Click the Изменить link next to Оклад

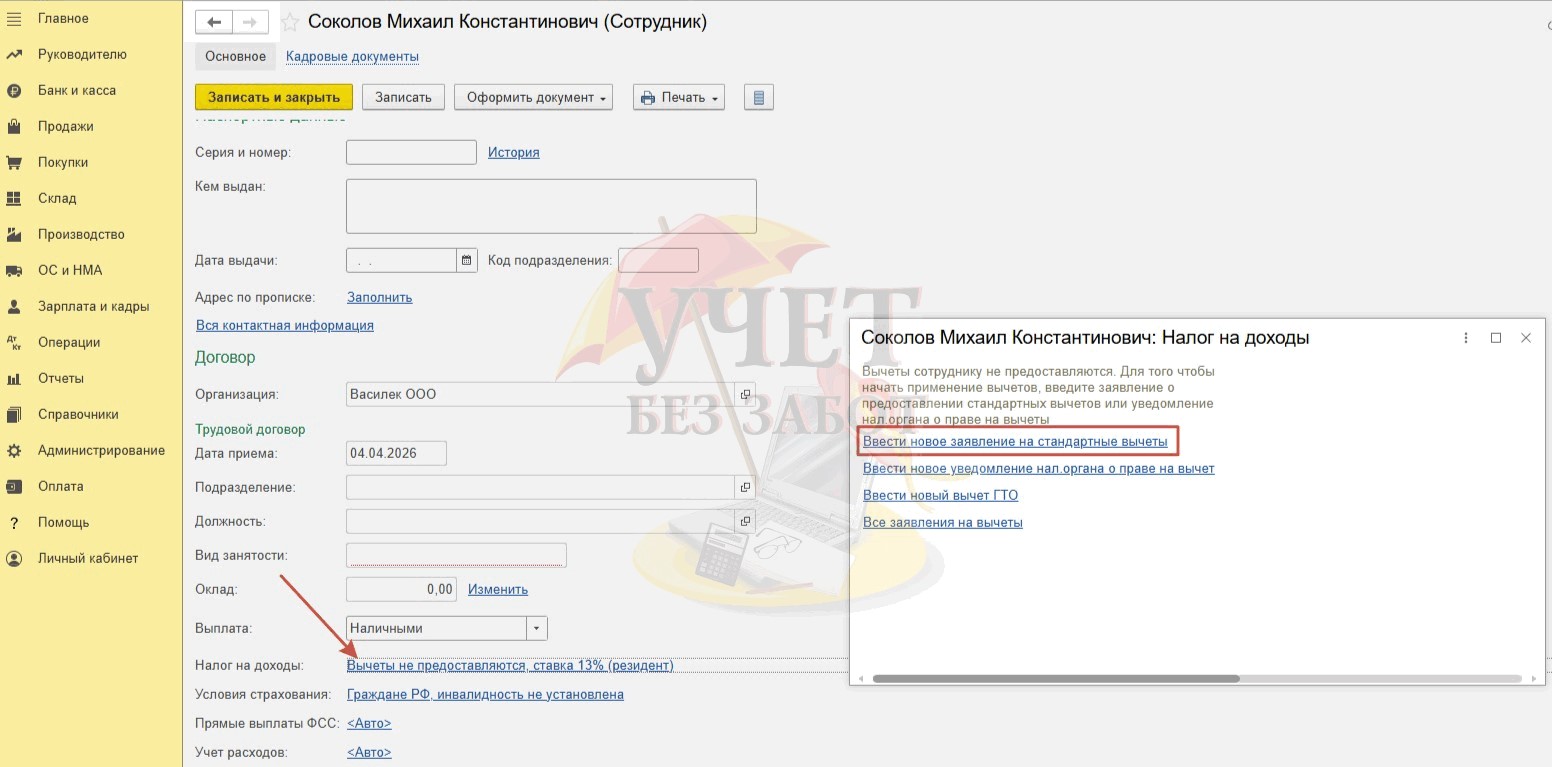coord(497,589)
